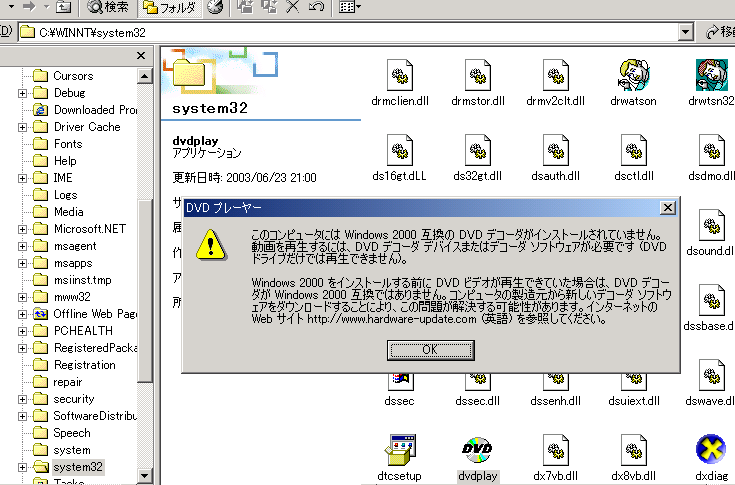Expand the Debug folder node
Screen dimensions: 735x485
click(22, 93)
